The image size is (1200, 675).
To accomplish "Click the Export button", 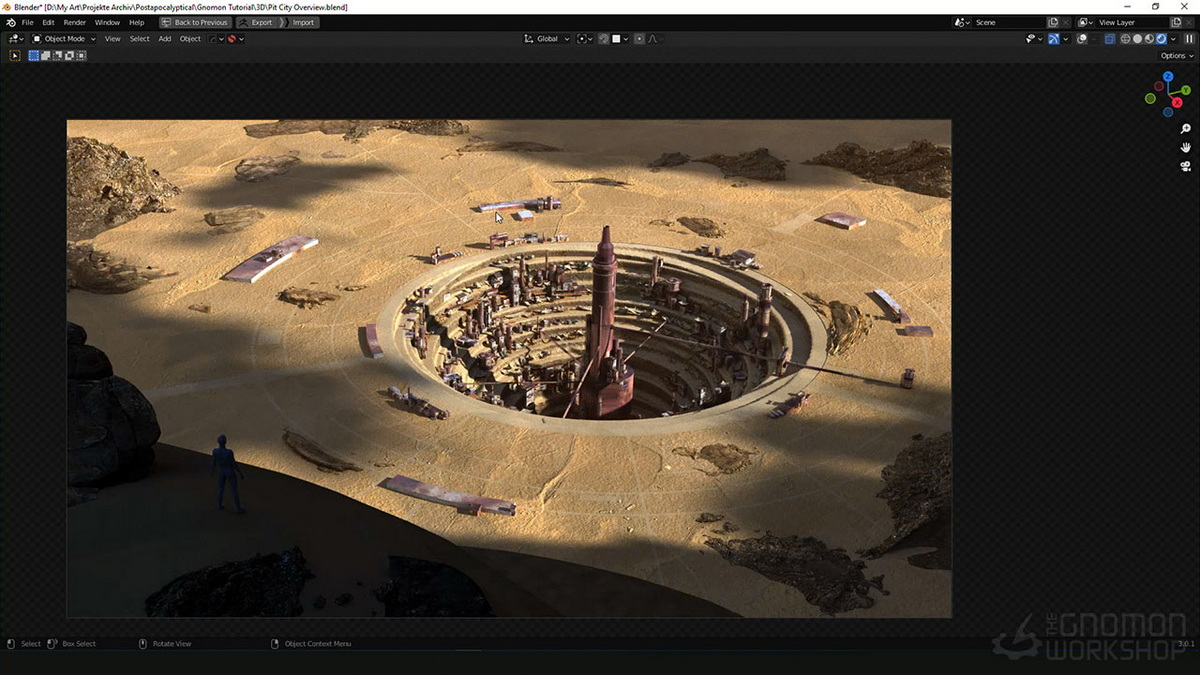I will pos(256,22).
